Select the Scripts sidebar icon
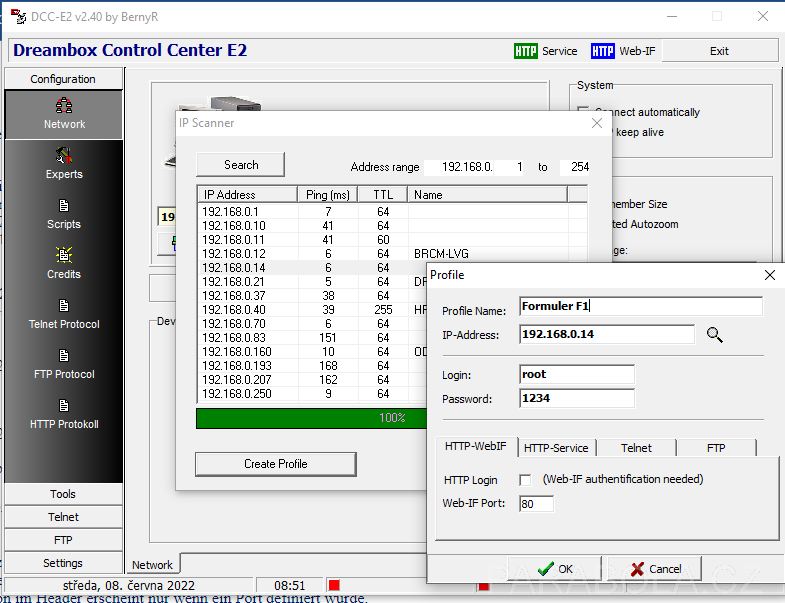 coord(64,206)
